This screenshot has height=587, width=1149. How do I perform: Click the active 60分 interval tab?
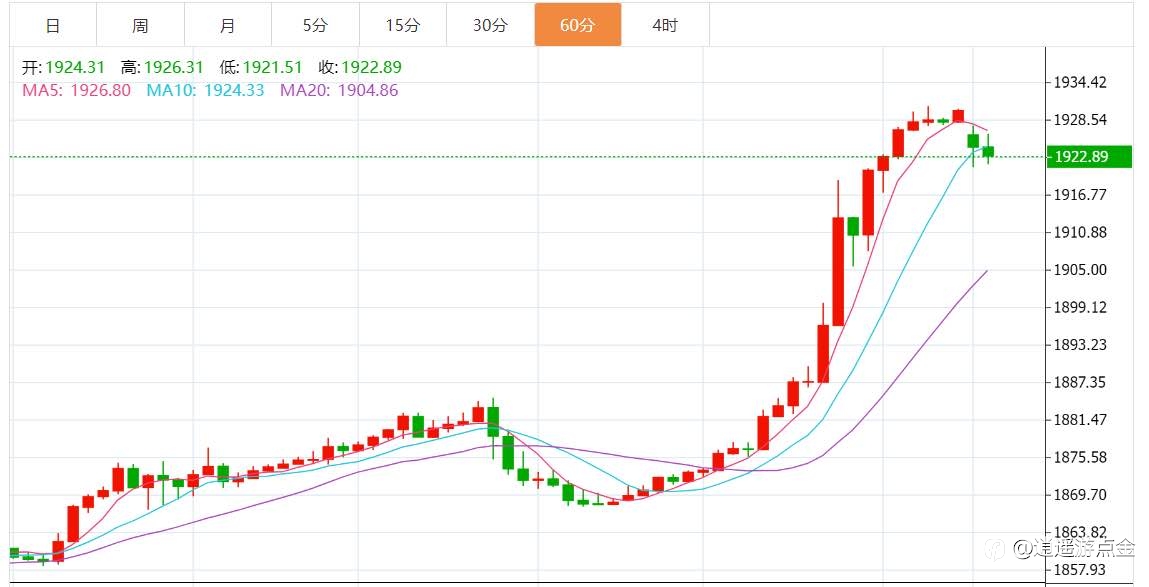tap(577, 25)
